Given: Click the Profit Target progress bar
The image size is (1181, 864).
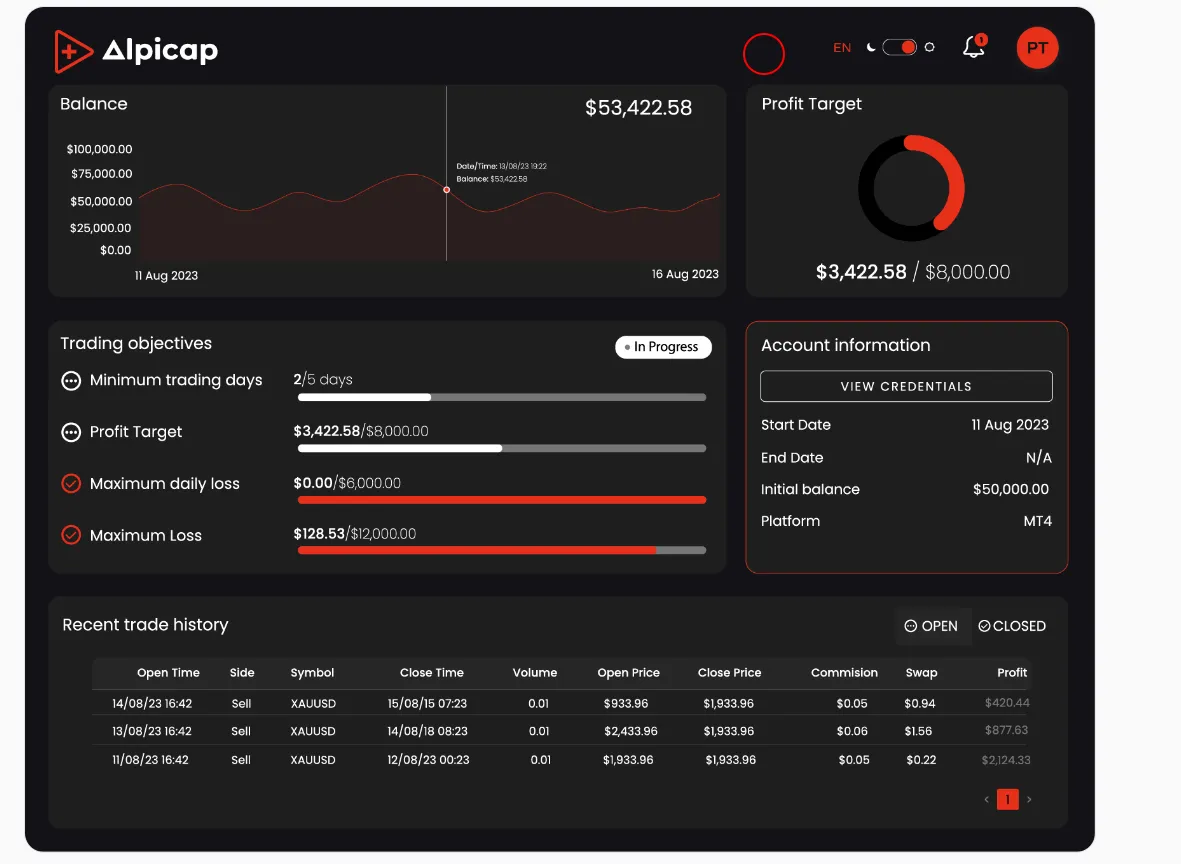Looking at the screenshot, I should (x=502, y=448).
